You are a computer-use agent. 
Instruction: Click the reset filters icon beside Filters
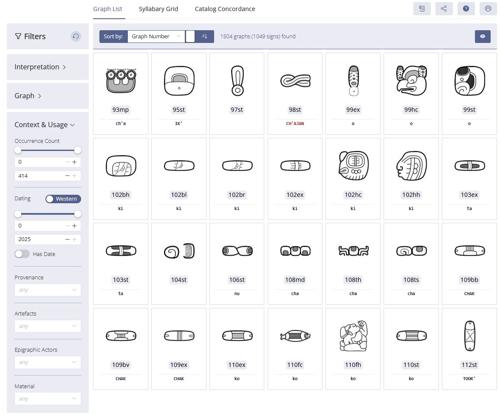76,36
